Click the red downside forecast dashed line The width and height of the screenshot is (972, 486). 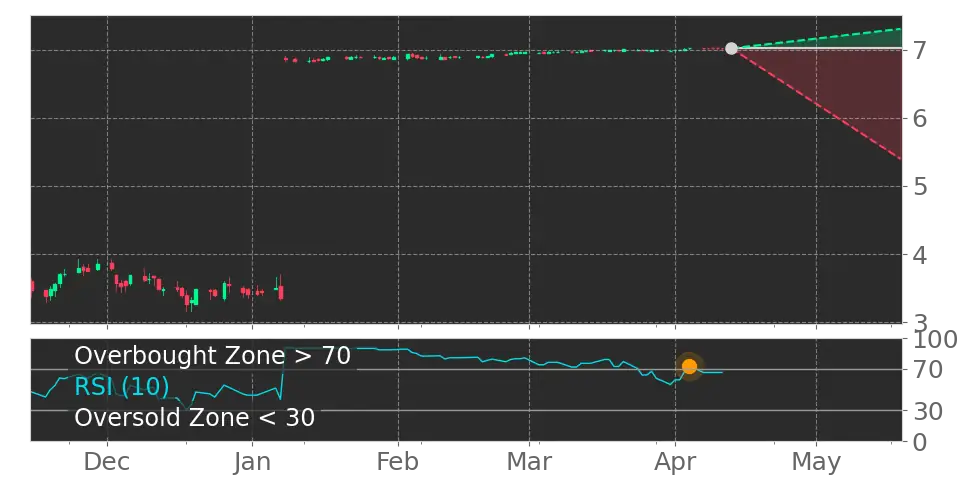point(816,104)
